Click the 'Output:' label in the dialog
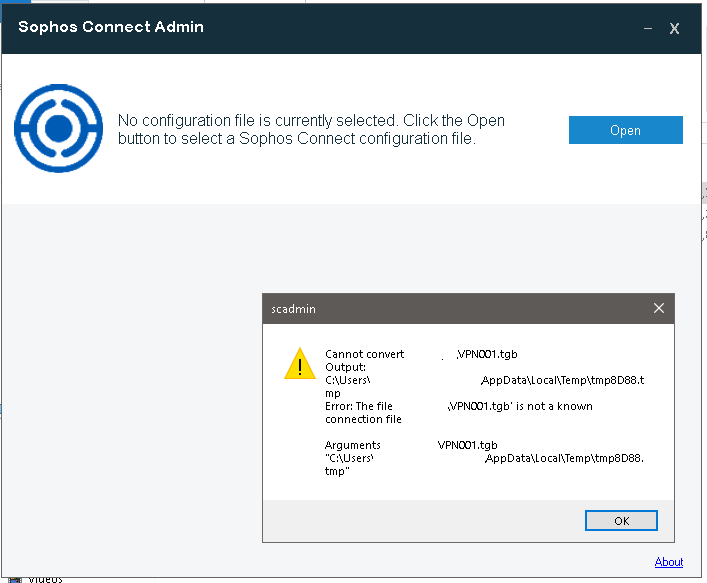 click(x=345, y=367)
